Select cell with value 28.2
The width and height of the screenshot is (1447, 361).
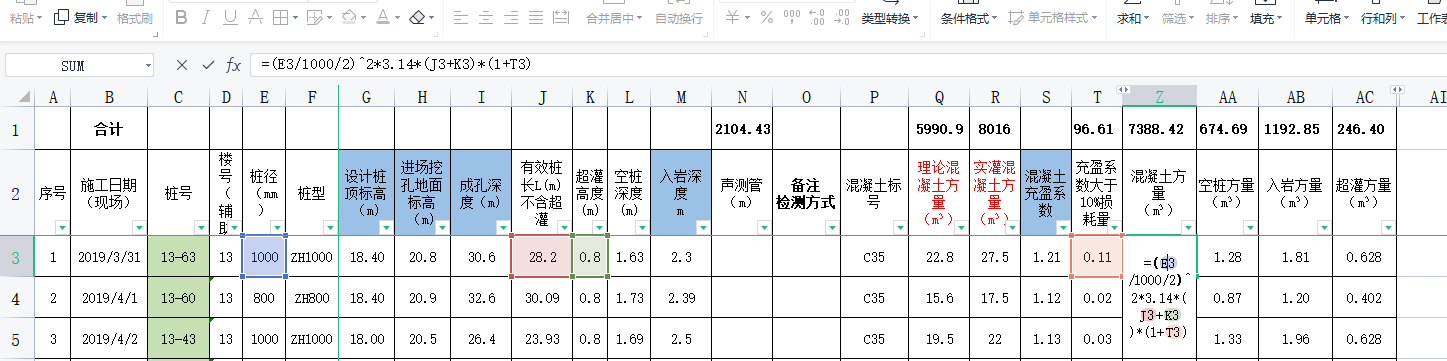tap(541, 257)
